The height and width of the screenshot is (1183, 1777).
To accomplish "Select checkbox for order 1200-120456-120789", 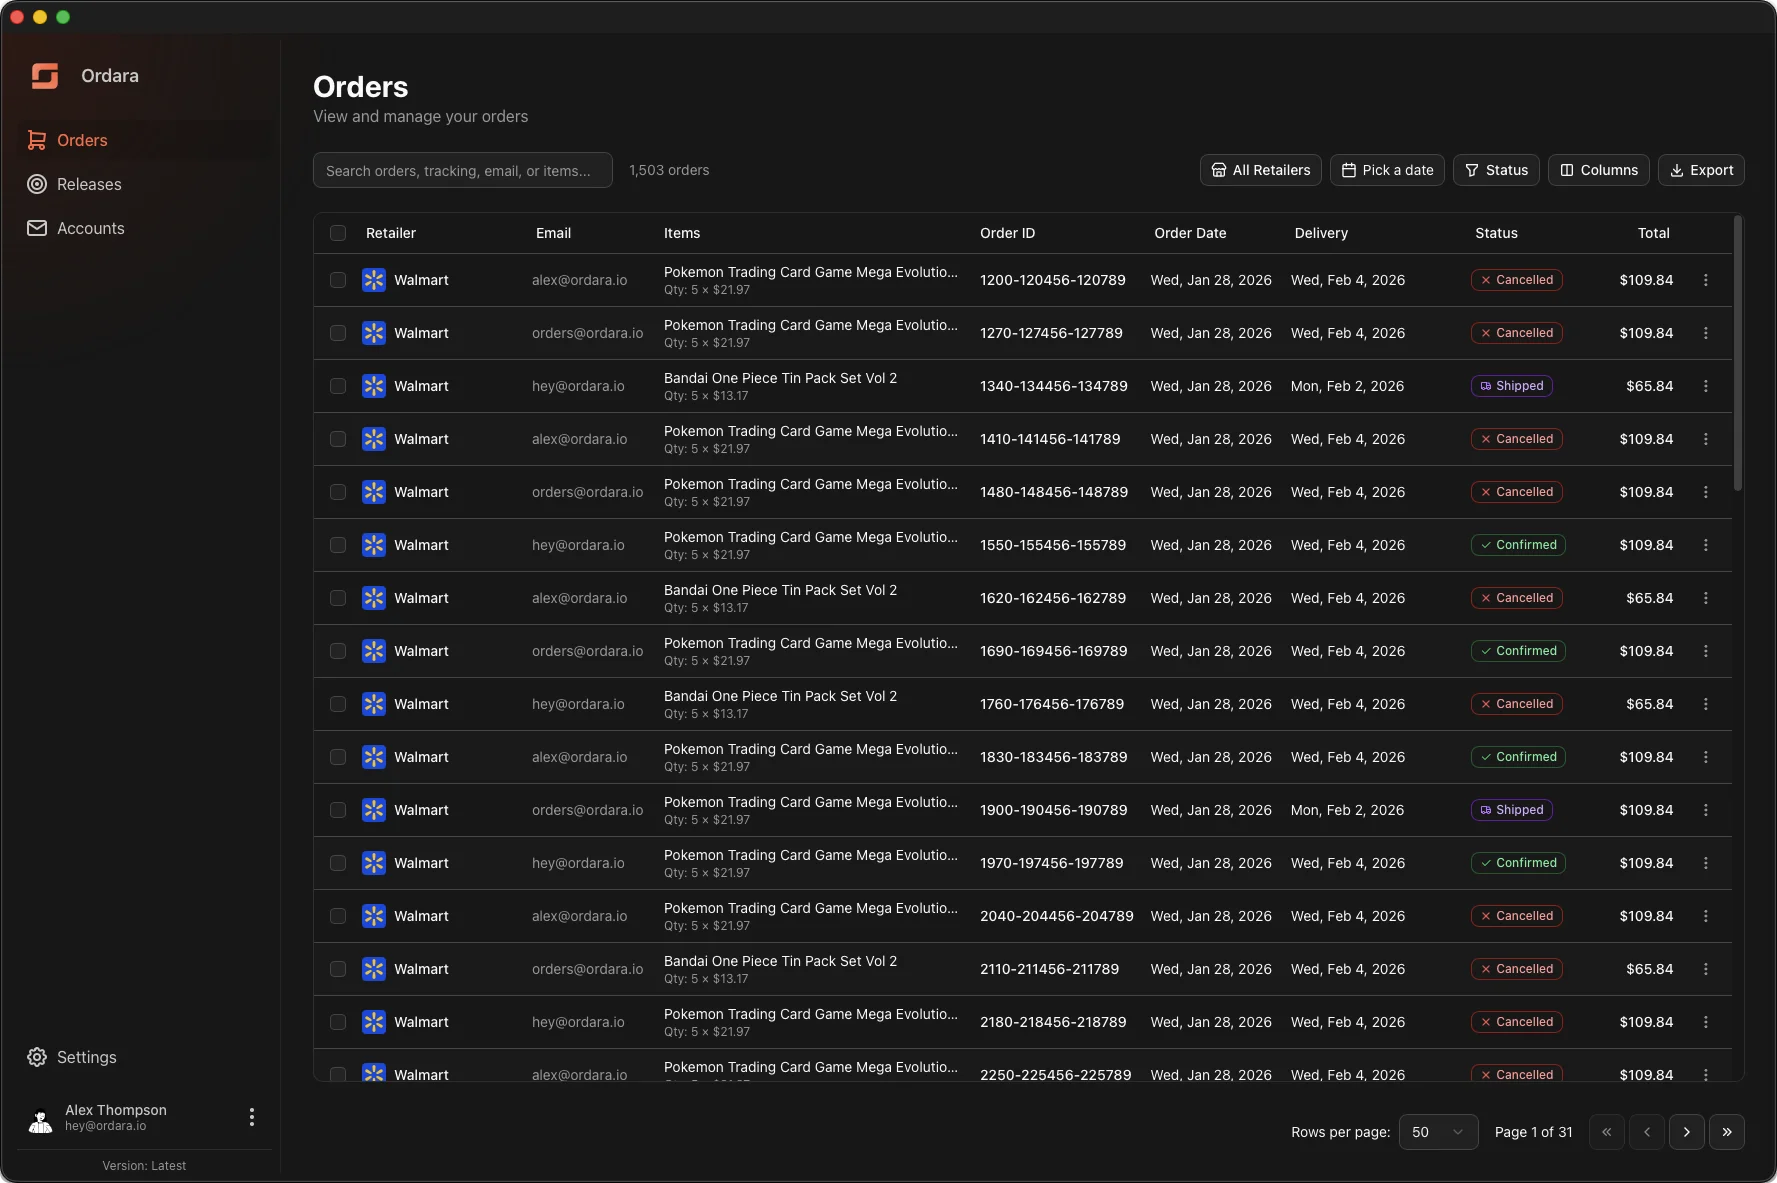I will click(x=338, y=280).
